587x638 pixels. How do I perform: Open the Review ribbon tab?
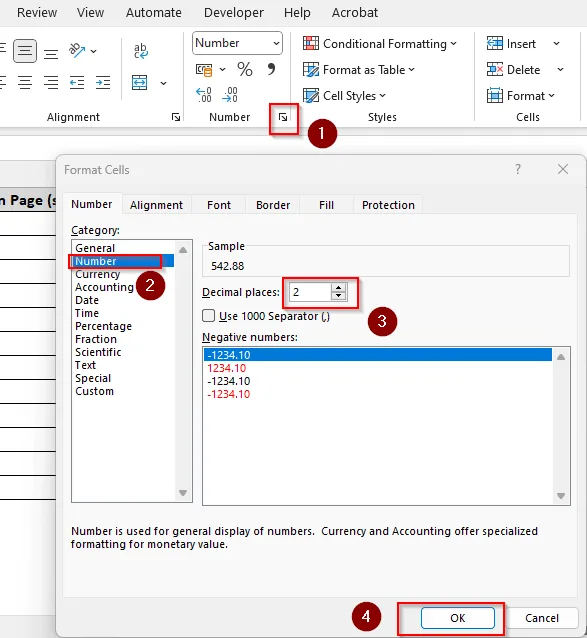pyautogui.click(x=37, y=13)
